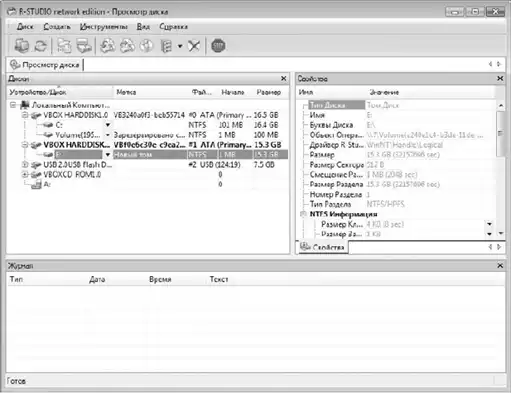The width and height of the screenshot is (511, 393).
Task: Collapse the Локальный Компьютер tree node
Action: 13,105
